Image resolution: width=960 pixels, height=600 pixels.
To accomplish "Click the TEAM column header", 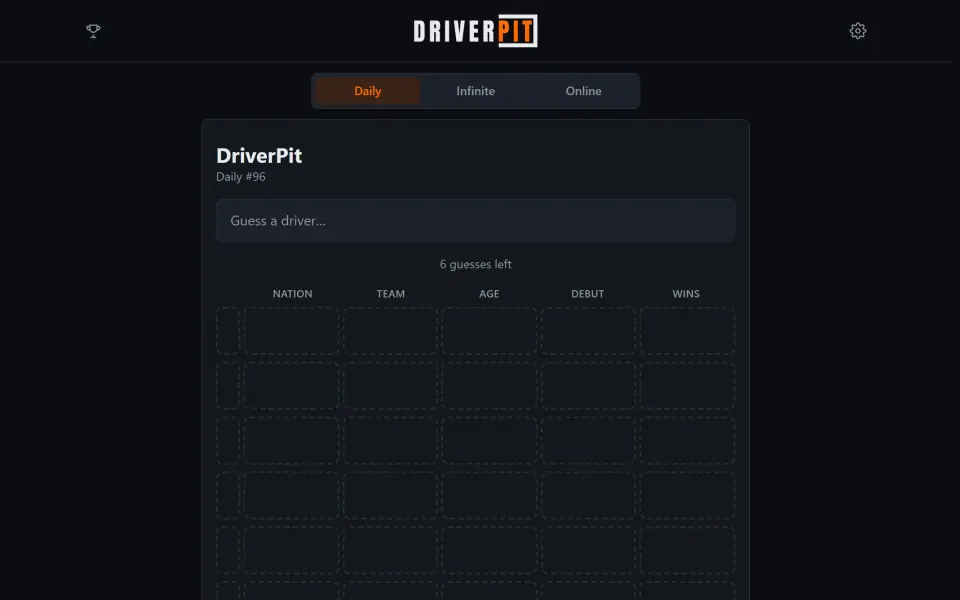I will click(x=391, y=294).
